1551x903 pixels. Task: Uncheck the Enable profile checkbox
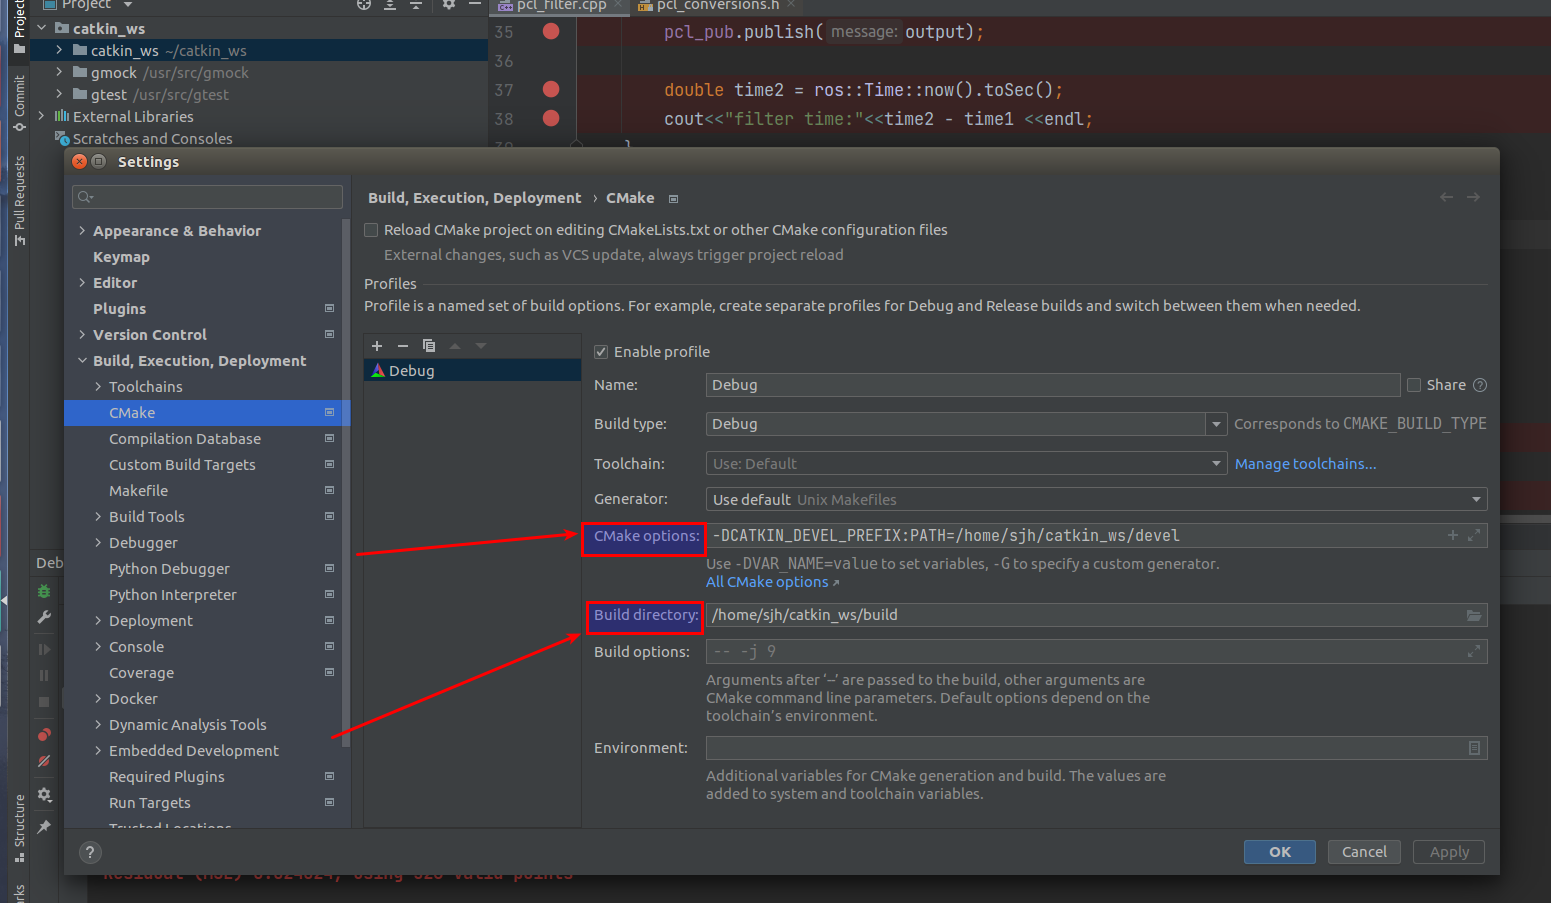[x=601, y=351]
